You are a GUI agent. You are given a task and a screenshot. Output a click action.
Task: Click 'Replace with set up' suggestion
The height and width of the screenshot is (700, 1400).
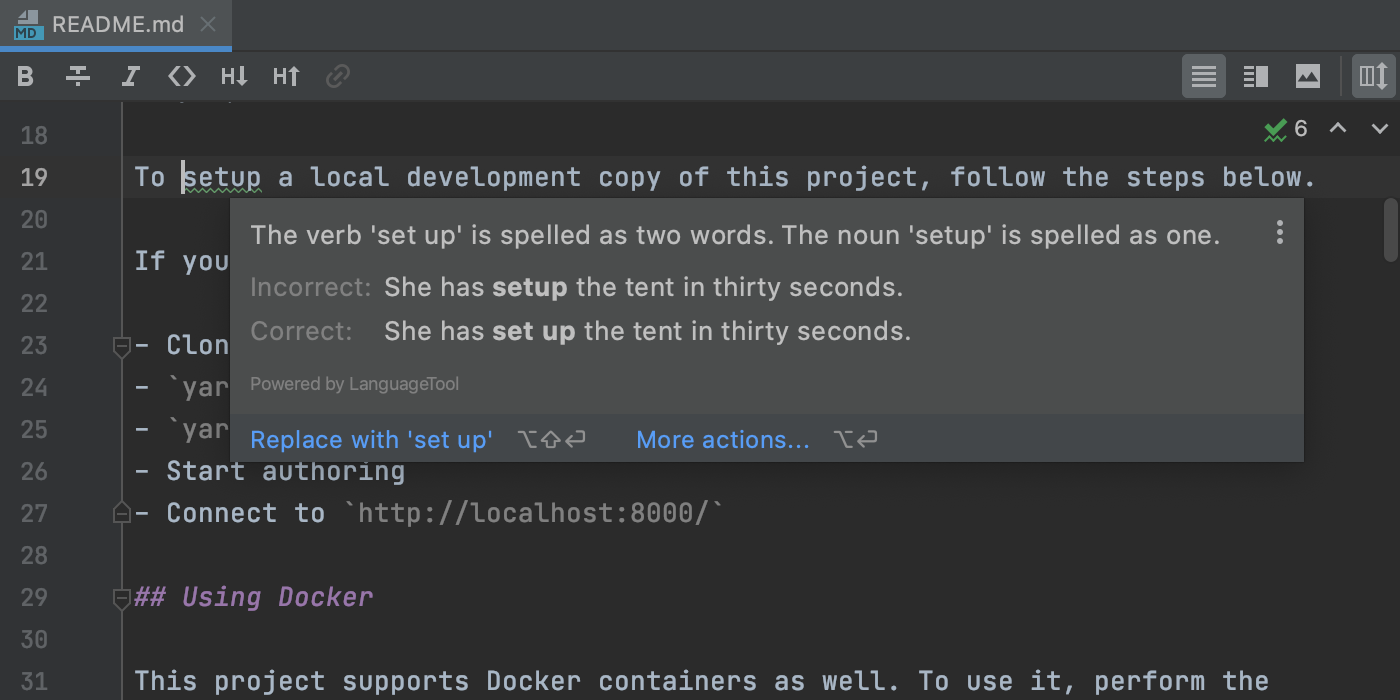click(371, 439)
